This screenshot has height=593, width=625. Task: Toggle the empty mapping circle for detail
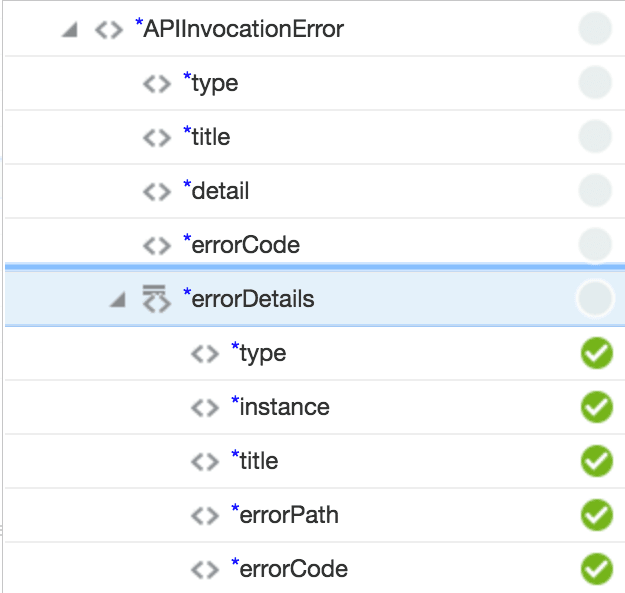pos(595,190)
